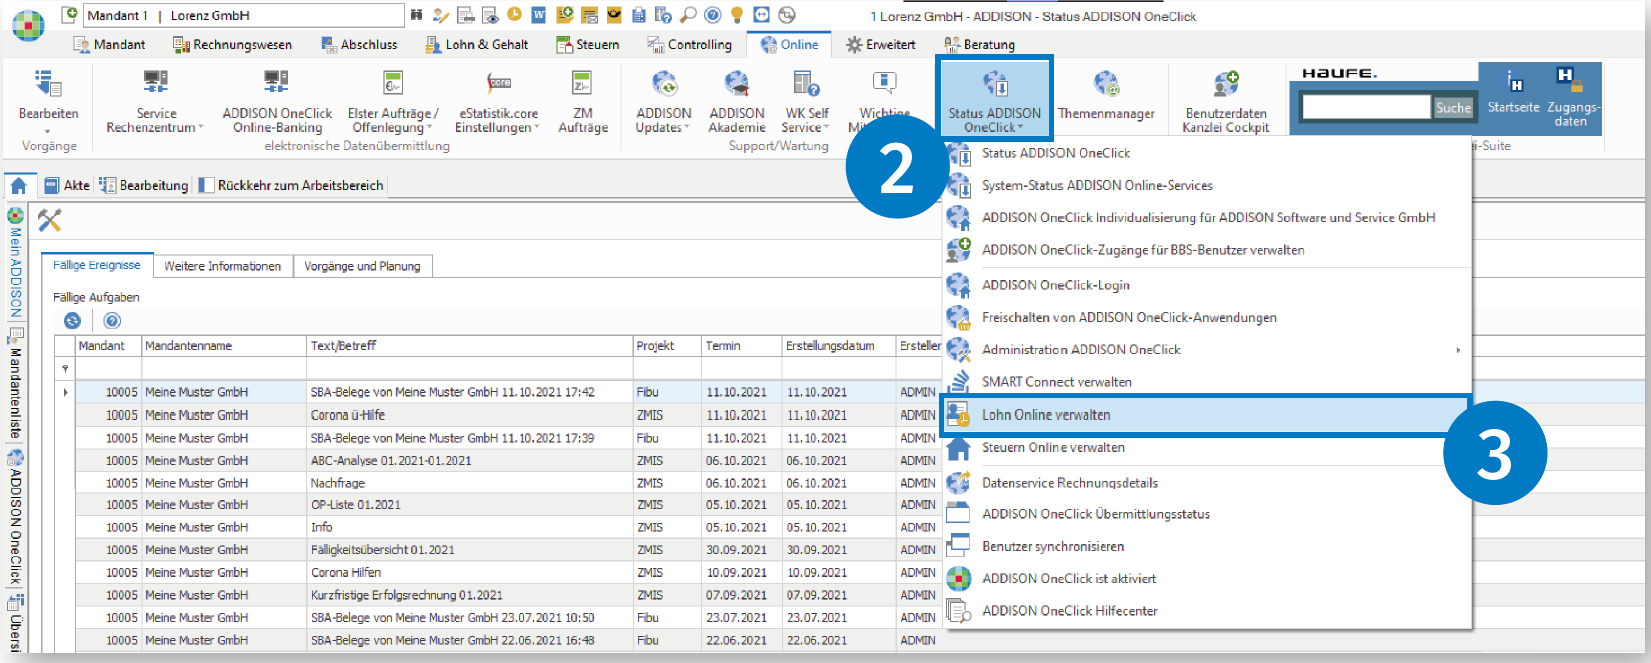Open Benutzerdaten Kanzlei Cockpit
Image resolution: width=1651 pixels, height=663 pixels.
[1226, 101]
